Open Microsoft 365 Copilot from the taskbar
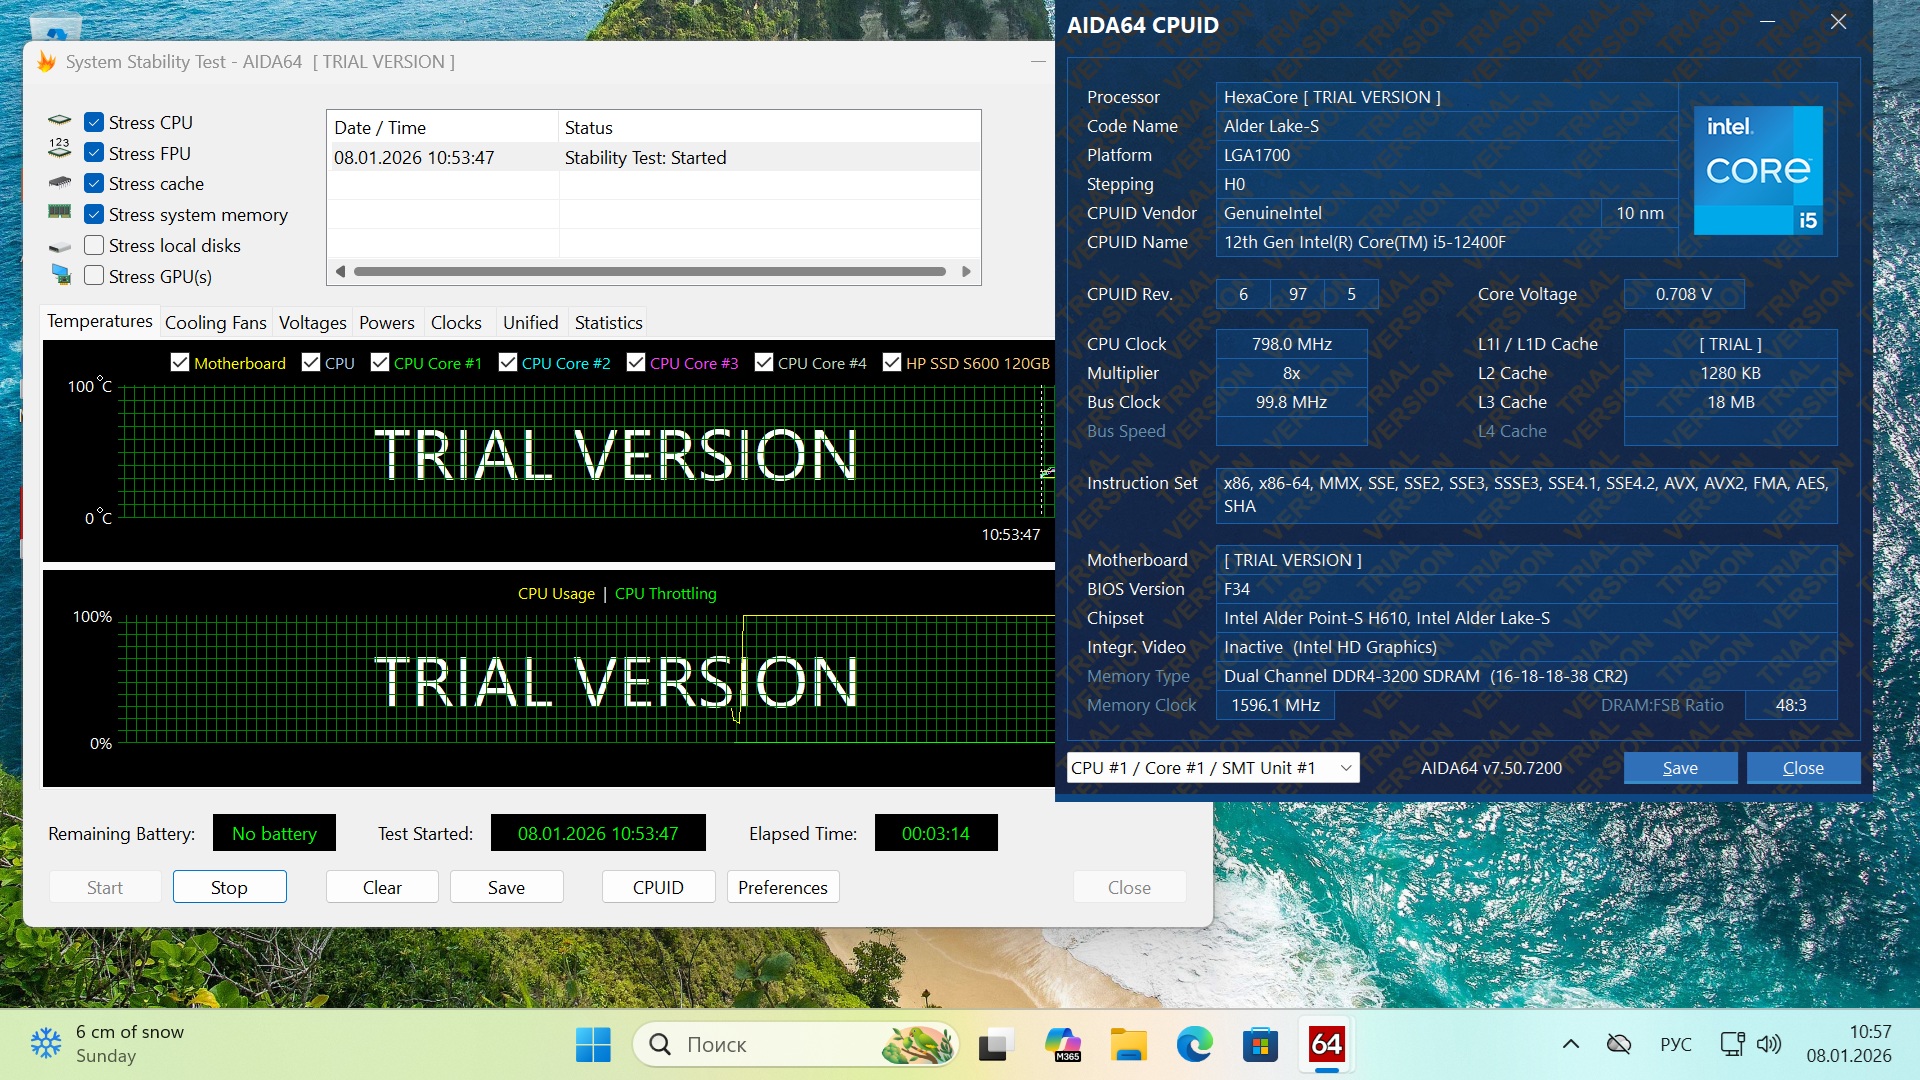Screen dimensions: 1920x1080 1062,1045
